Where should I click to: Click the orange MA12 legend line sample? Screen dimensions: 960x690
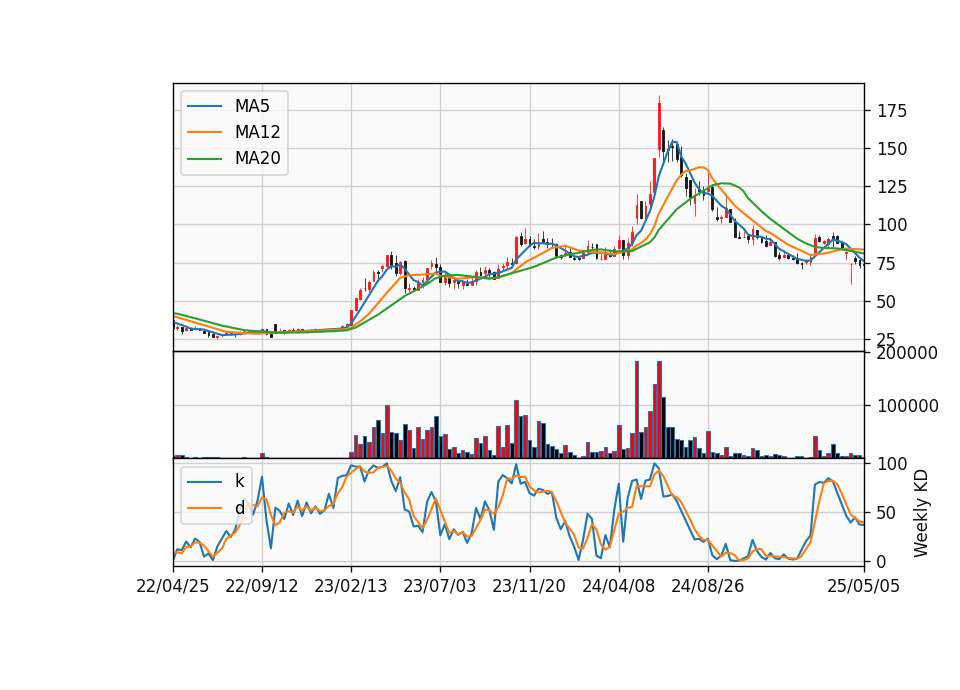[x=204, y=132]
